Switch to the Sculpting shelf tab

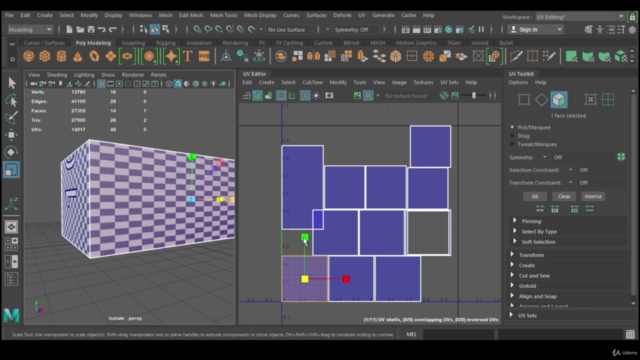click(x=133, y=42)
